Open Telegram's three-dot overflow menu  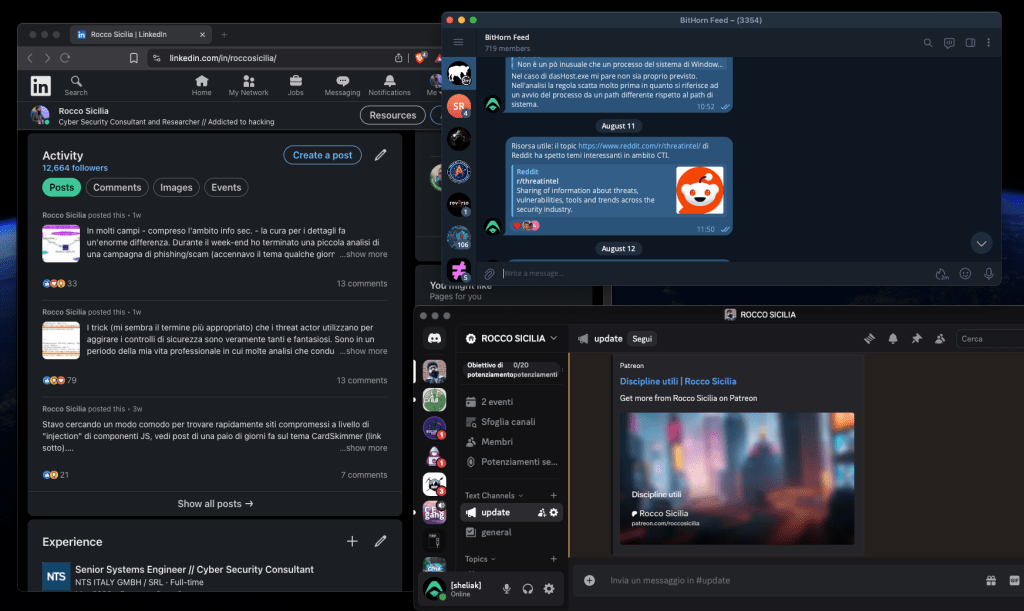pos(988,42)
